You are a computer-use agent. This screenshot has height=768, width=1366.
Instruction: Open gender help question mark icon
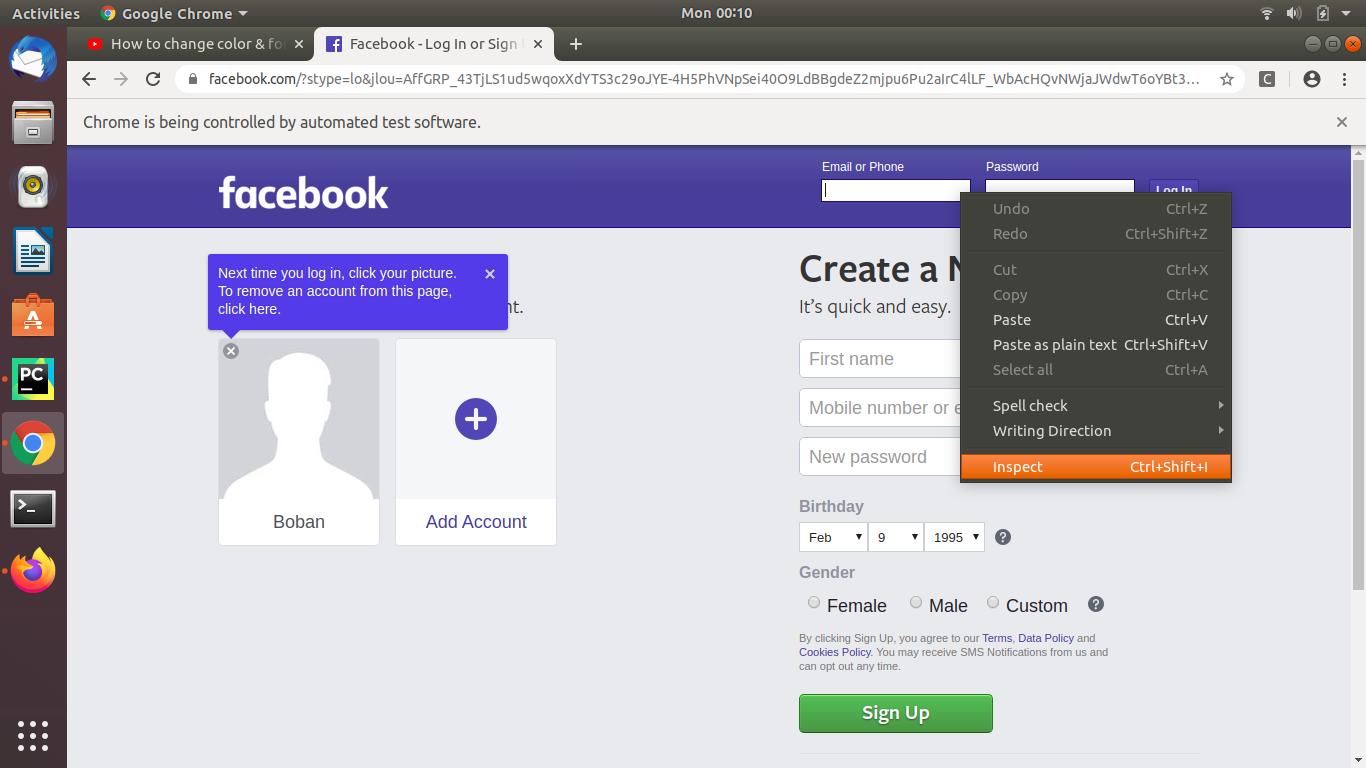point(1096,604)
